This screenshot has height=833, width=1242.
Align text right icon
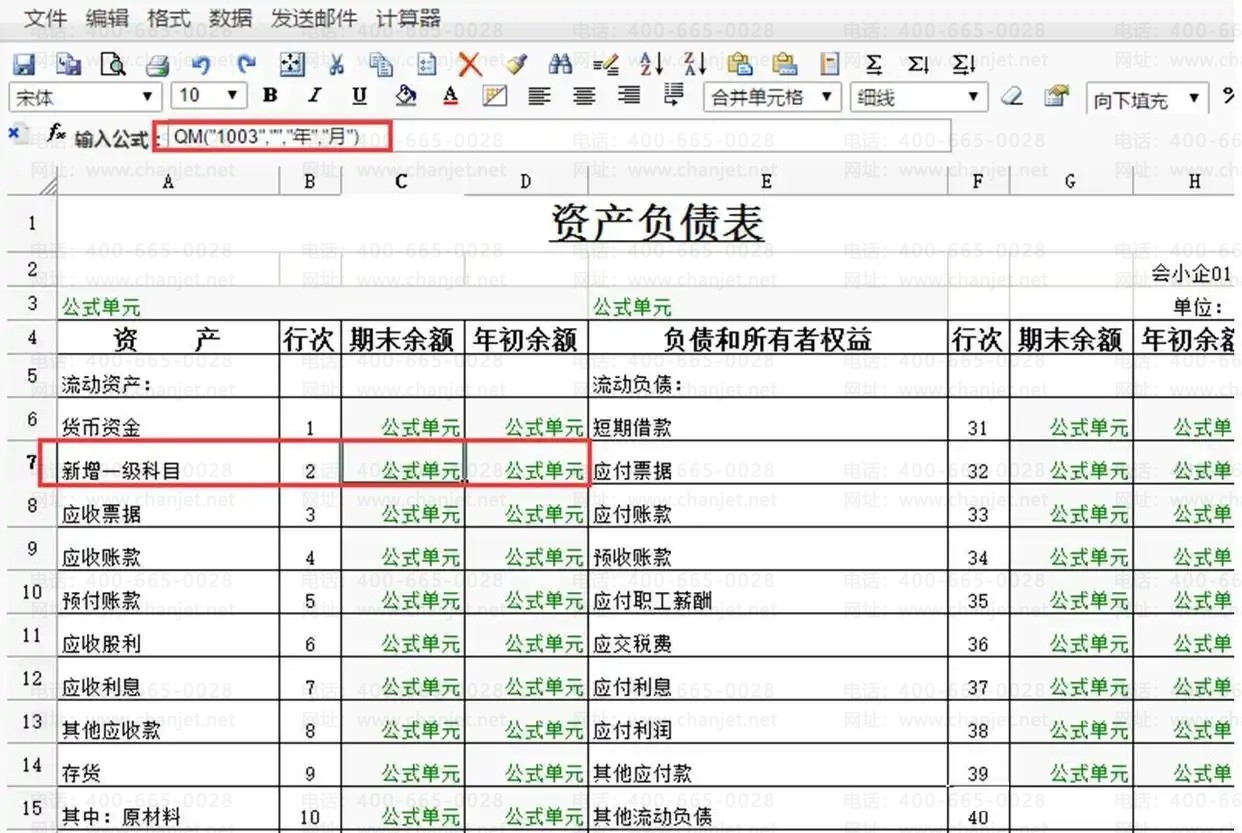pos(628,96)
